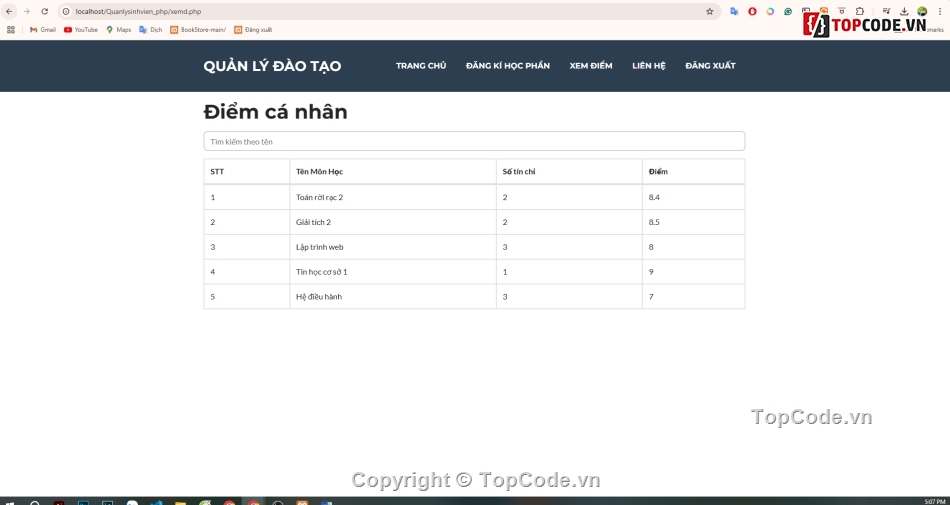The image size is (950, 505).
Task: Select the Giải tích 2 cell
Action: [393, 222]
